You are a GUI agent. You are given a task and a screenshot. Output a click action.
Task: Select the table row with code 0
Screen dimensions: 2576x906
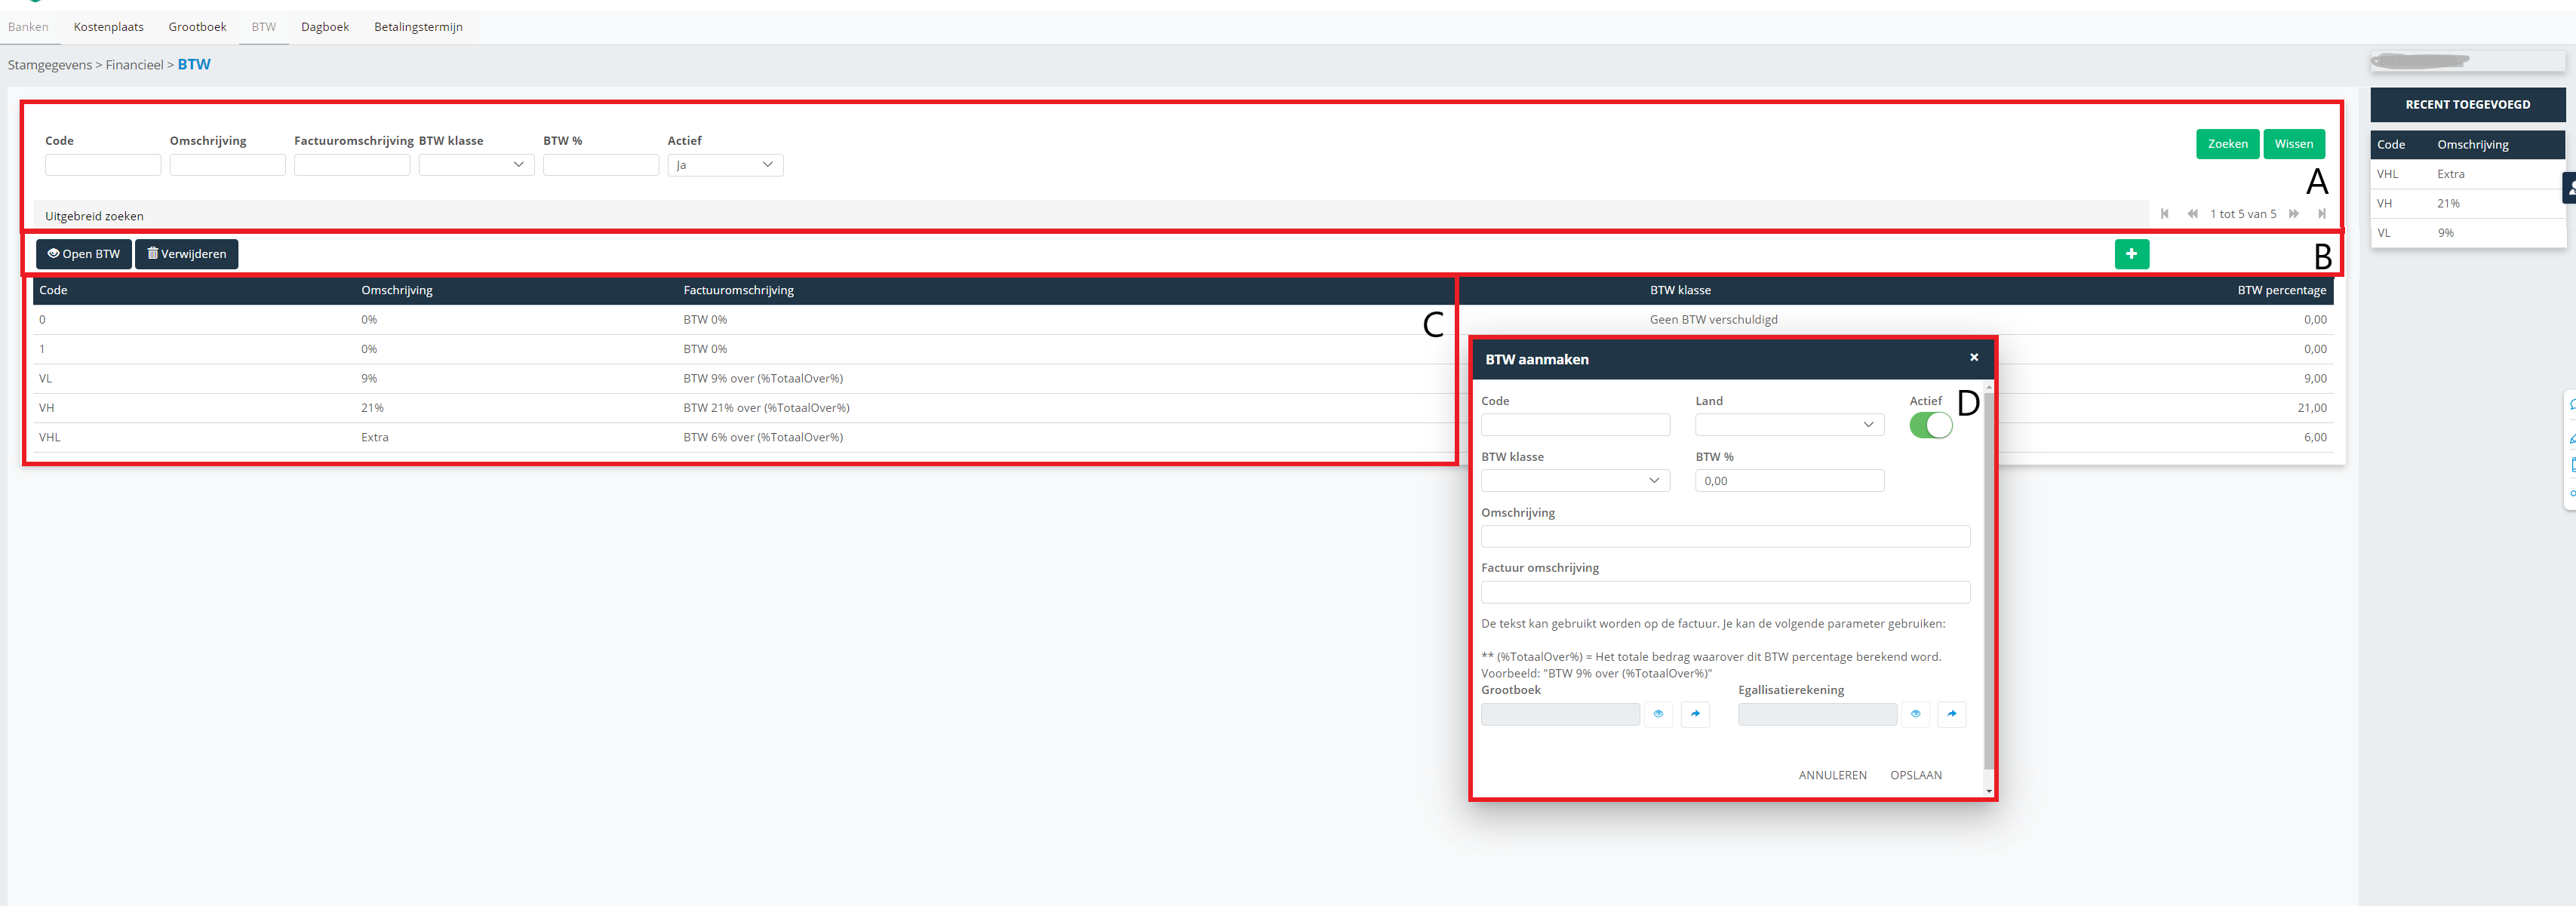click(x=1183, y=320)
